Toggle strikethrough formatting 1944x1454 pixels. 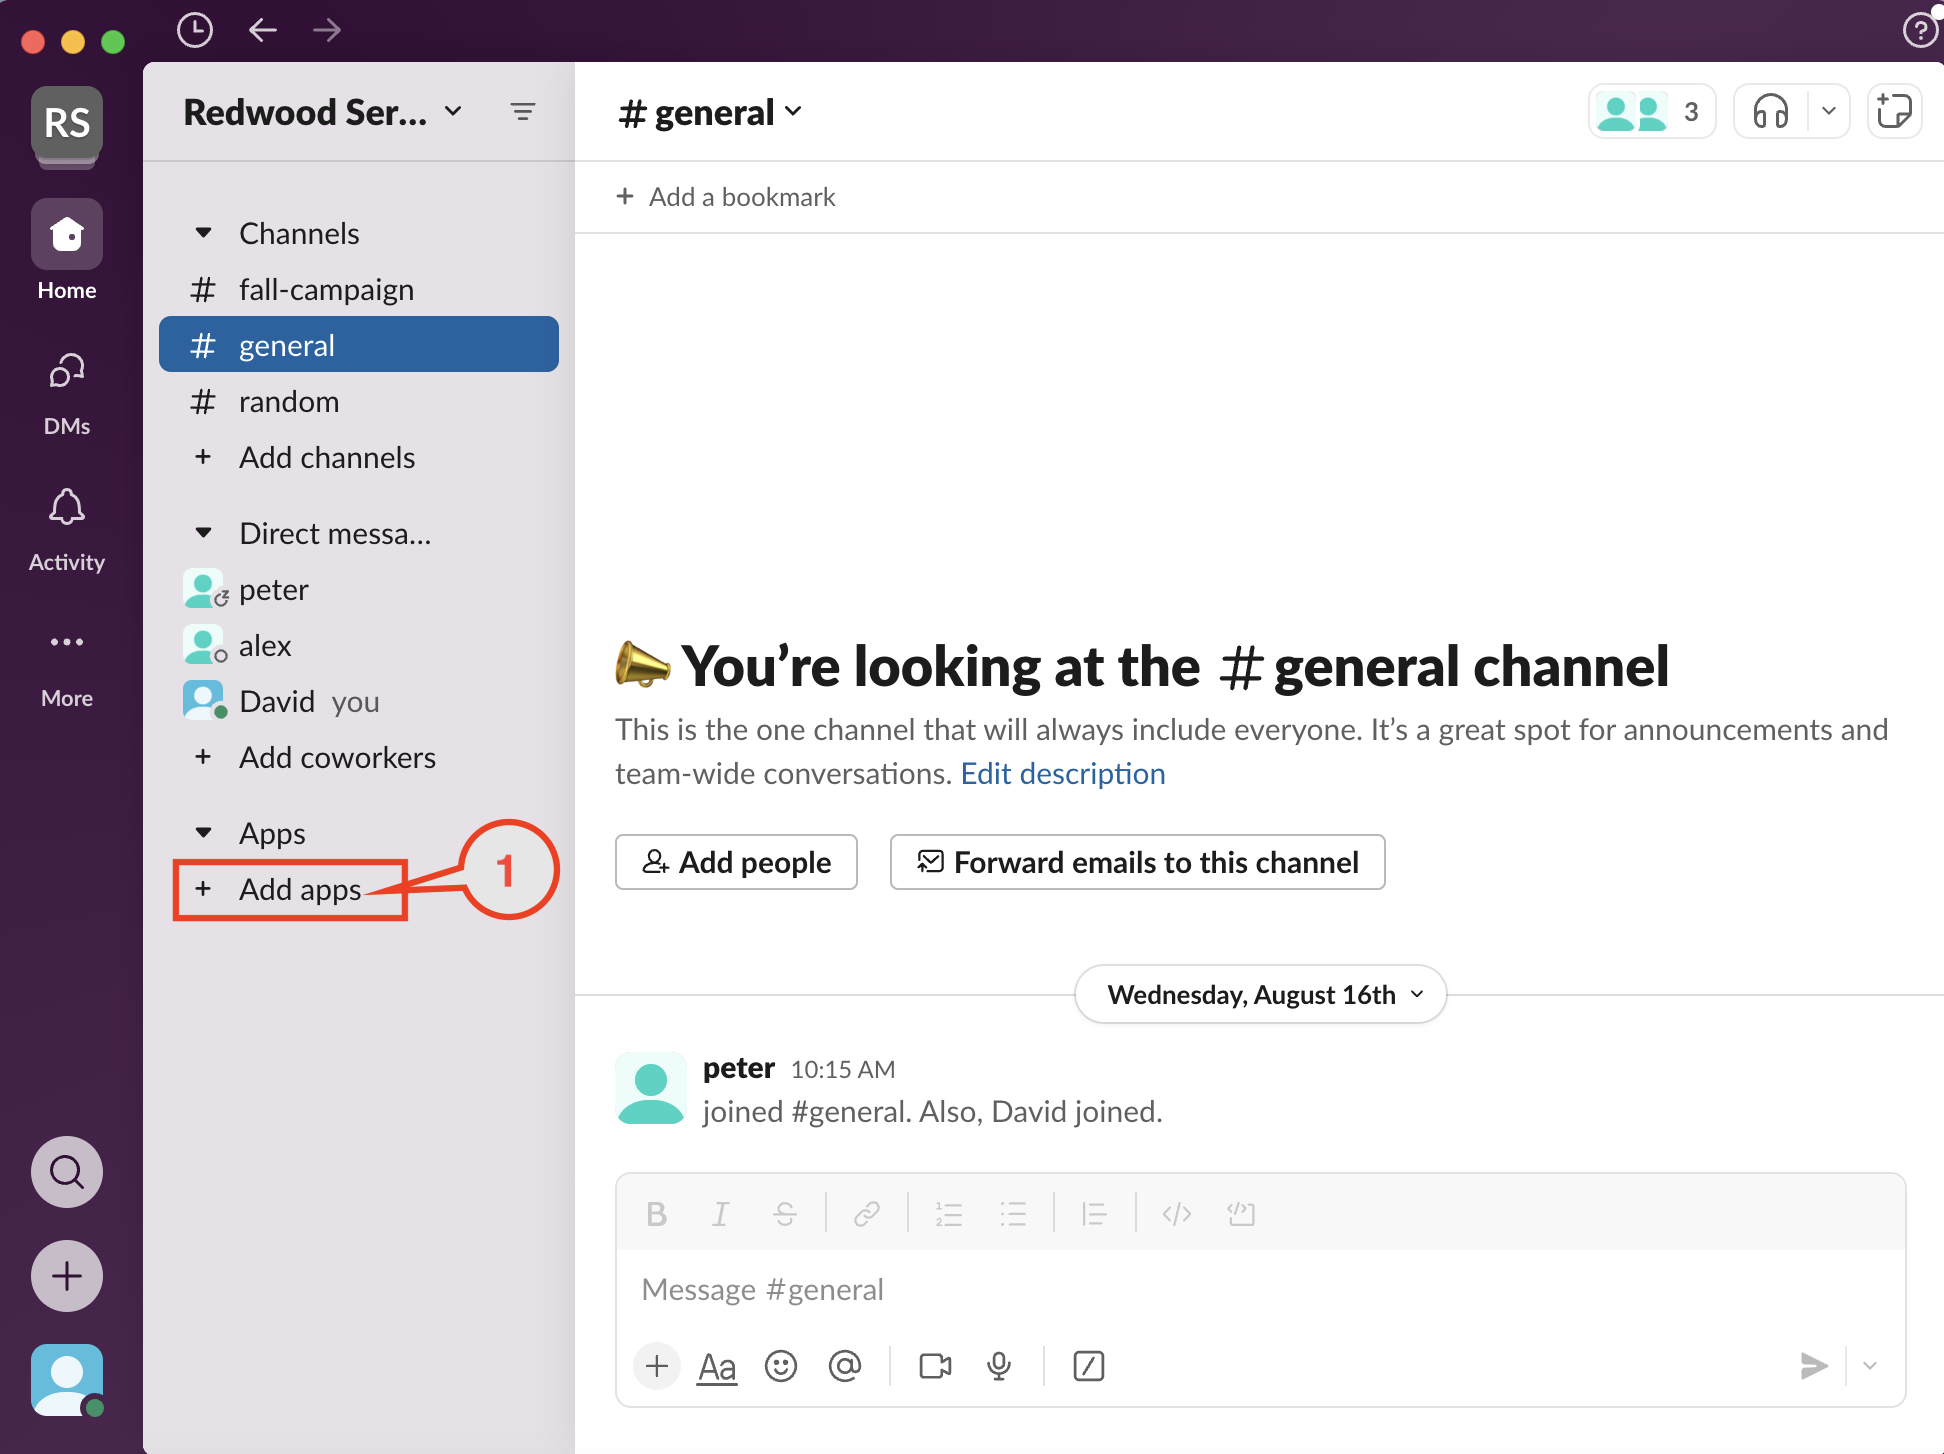[x=785, y=1214]
